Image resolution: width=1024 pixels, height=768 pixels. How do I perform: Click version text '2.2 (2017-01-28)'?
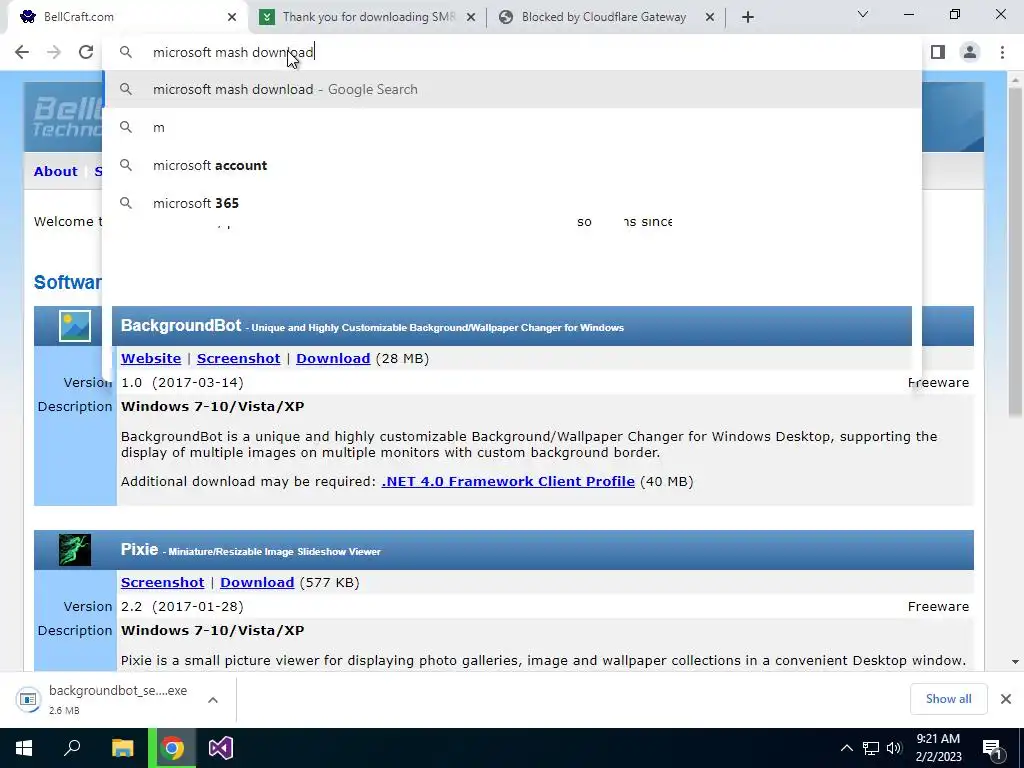(182, 607)
